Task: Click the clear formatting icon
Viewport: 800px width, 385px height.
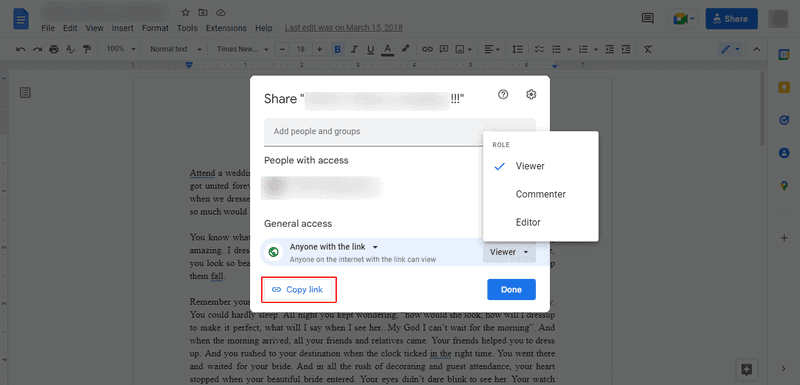Action: tap(647, 49)
